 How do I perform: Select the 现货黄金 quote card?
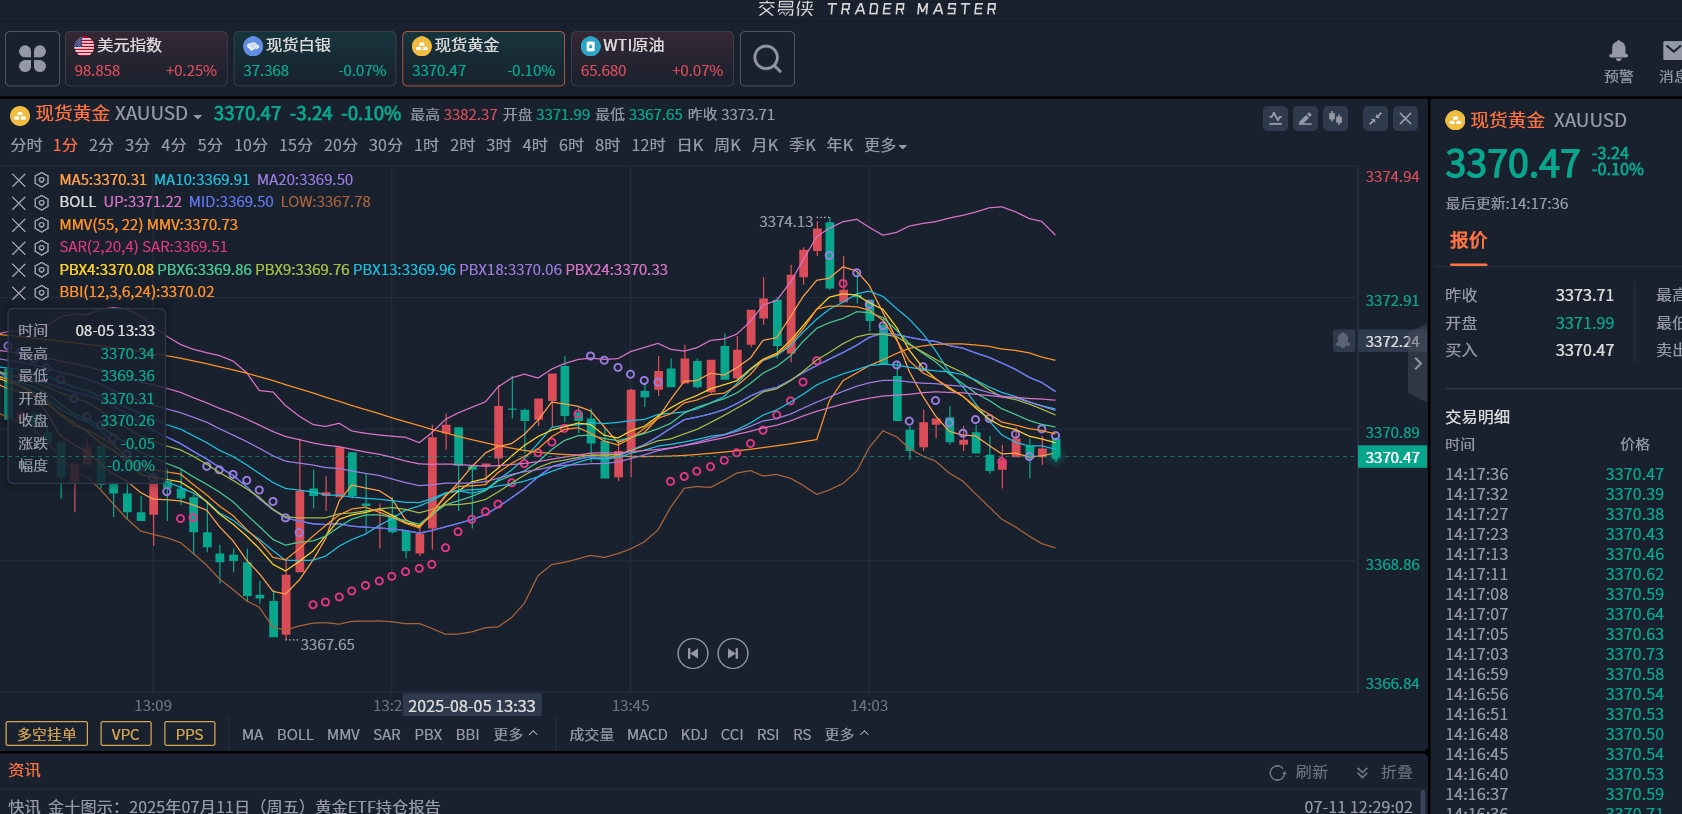[483, 59]
